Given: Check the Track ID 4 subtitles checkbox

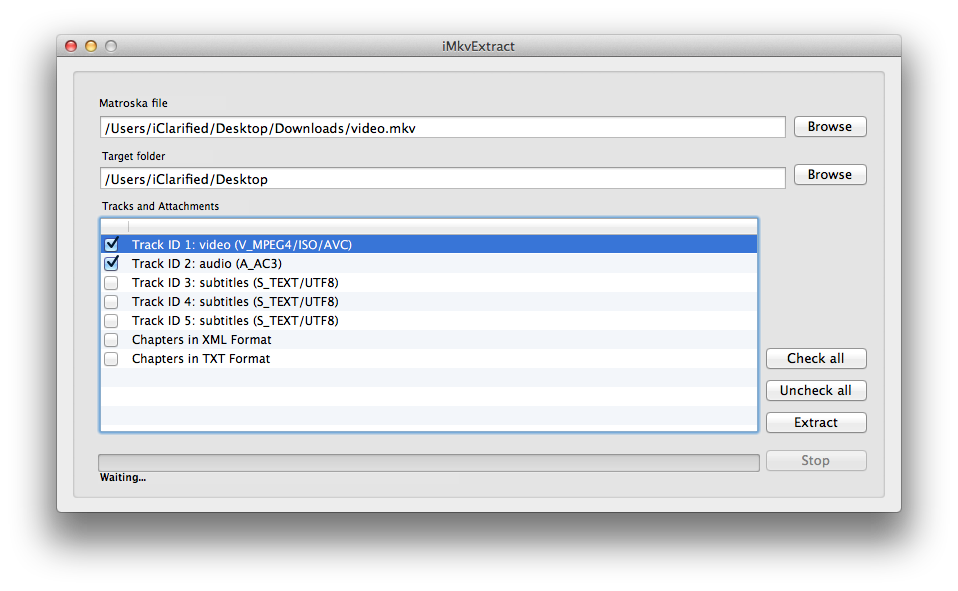Looking at the screenshot, I should coord(111,301).
